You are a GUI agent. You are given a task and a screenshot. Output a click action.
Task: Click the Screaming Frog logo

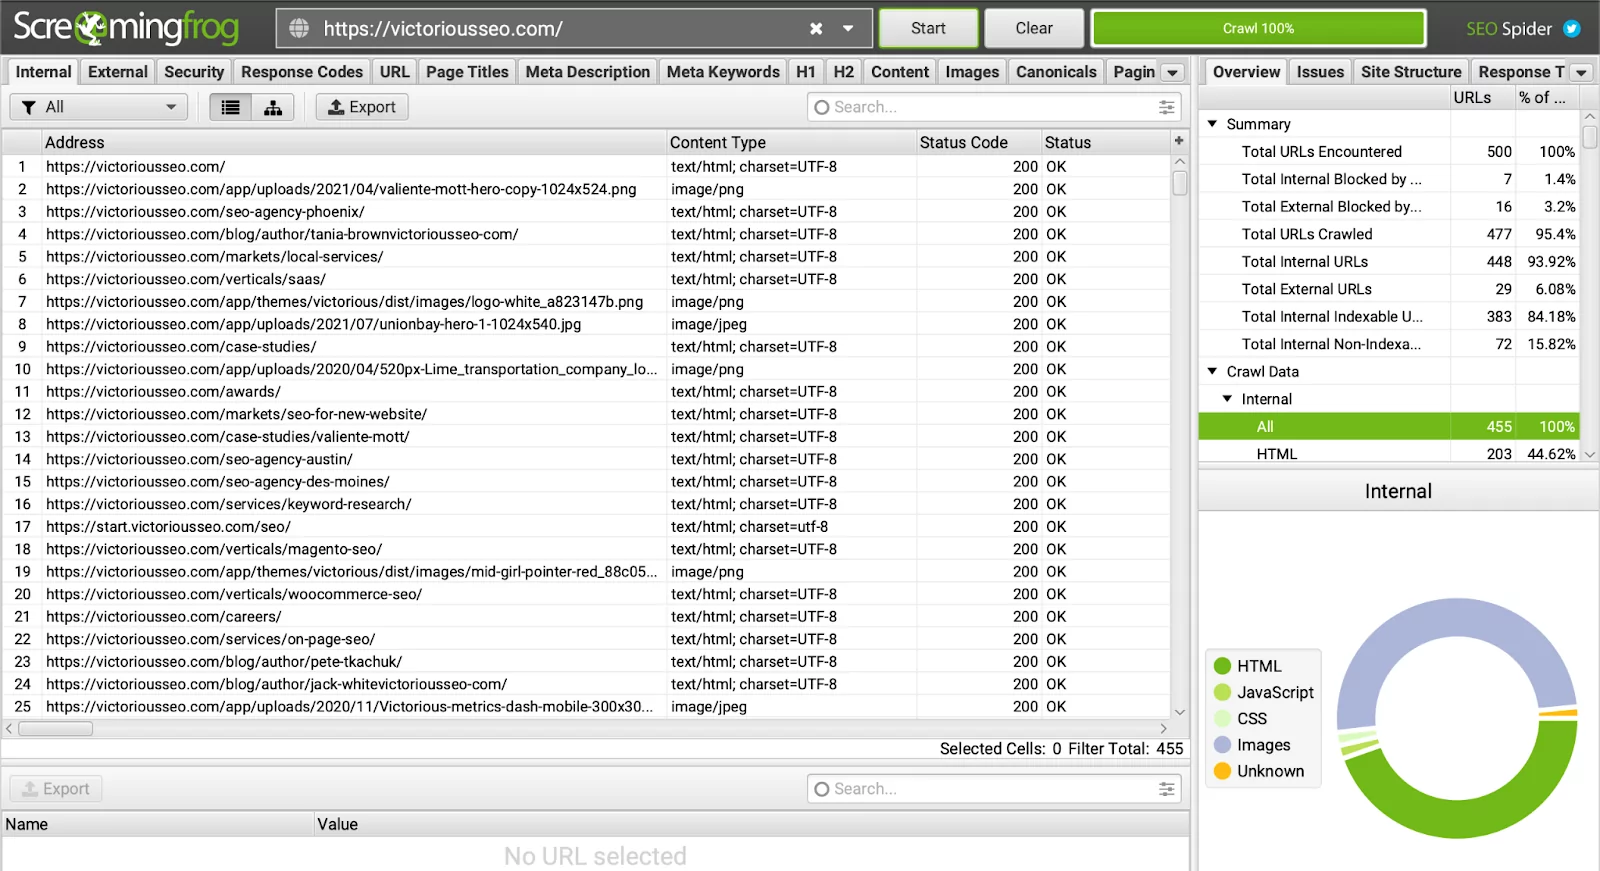(126, 28)
